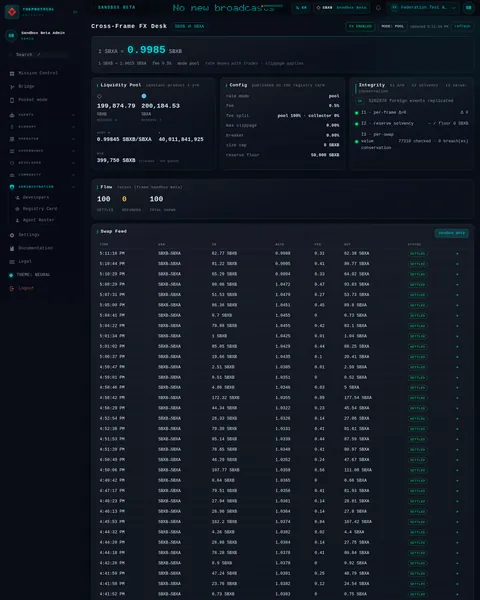This screenshot has height=600, width=480.
Task: Click the FX Enabled status badge
Action: (x=360, y=26)
